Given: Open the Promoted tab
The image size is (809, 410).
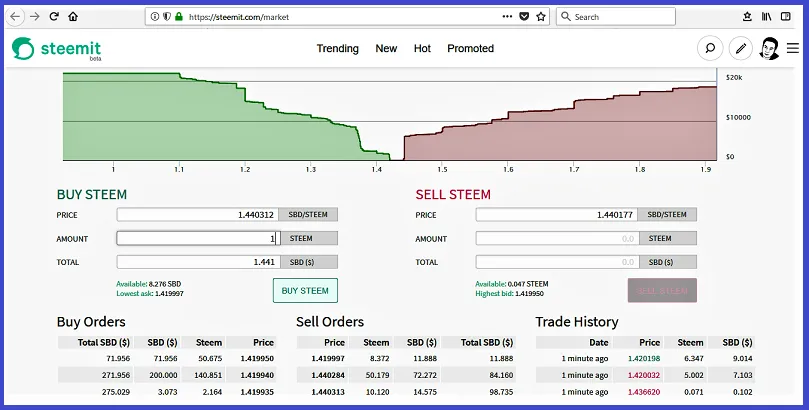Looking at the screenshot, I should [x=471, y=48].
